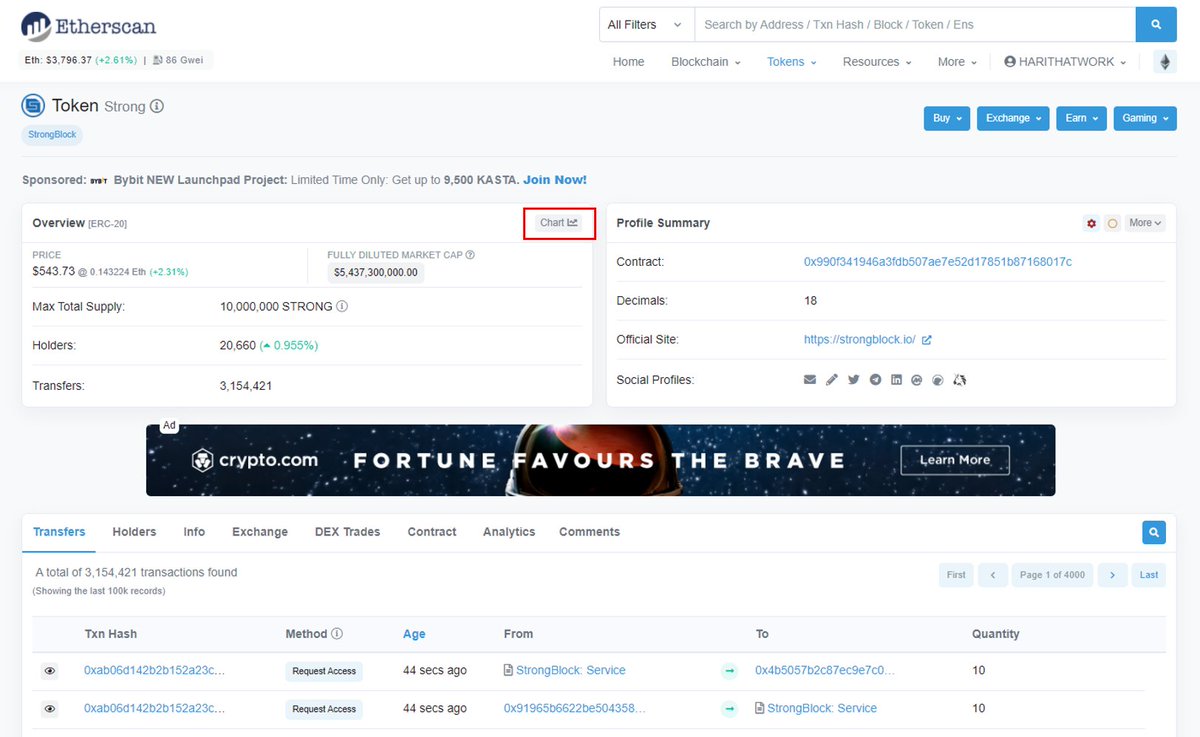Image resolution: width=1200 pixels, height=737 pixels.
Task: Open recipient address 0x4b5057b2c87ec9e7c0...
Action: (x=825, y=671)
